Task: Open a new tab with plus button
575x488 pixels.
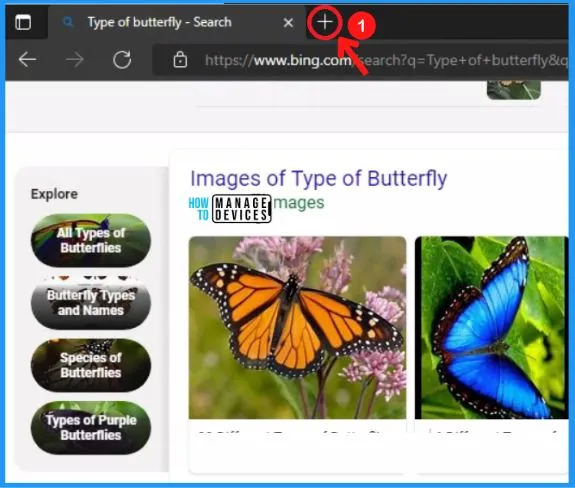Action: coord(325,22)
